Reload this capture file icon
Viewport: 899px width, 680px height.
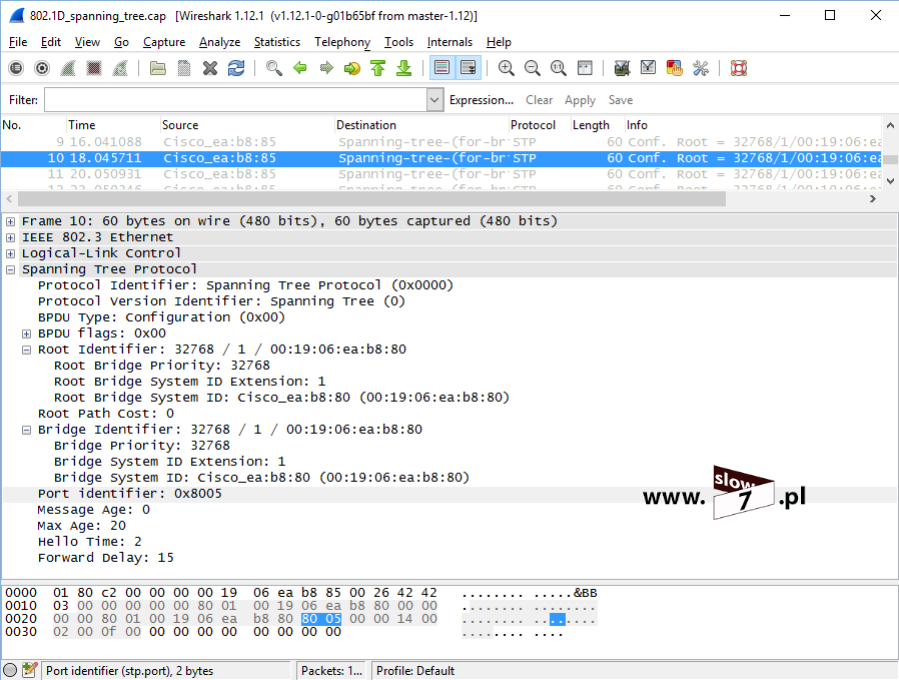point(236,68)
